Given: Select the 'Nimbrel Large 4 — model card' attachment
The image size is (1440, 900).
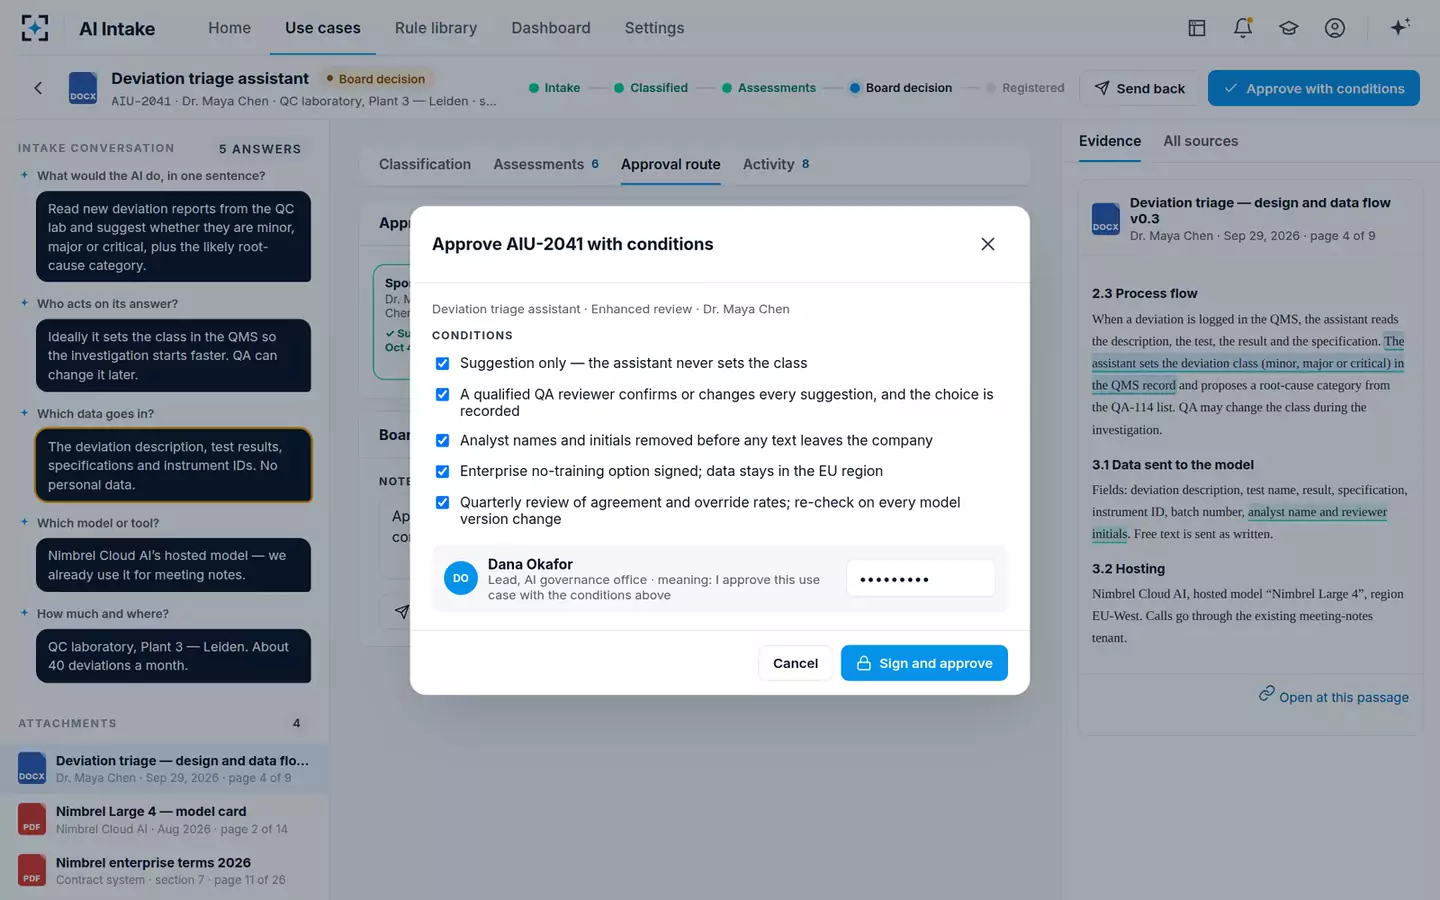Looking at the screenshot, I should tap(164, 819).
